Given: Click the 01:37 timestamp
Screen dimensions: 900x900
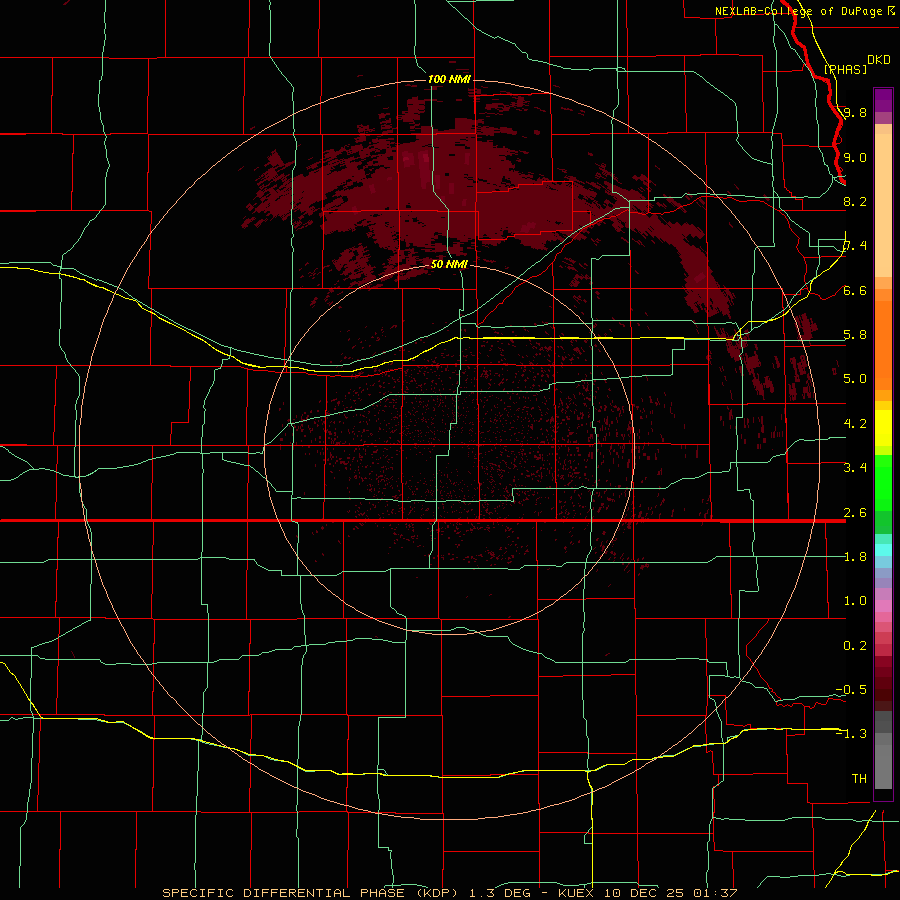Looking at the screenshot, I should [x=715, y=893].
